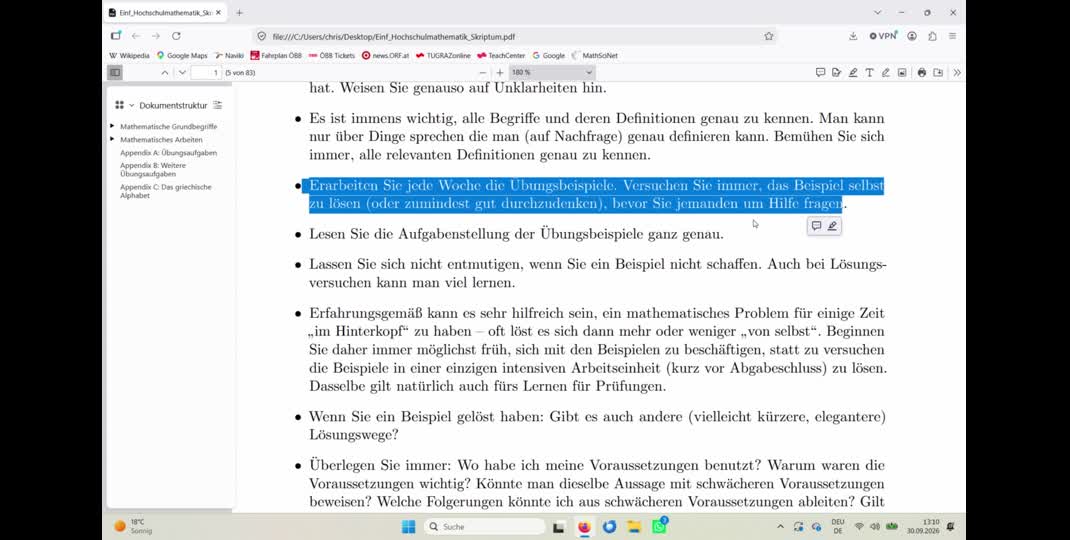Show hidden system tray icons

pyautogui.click(x=780, y=526)
